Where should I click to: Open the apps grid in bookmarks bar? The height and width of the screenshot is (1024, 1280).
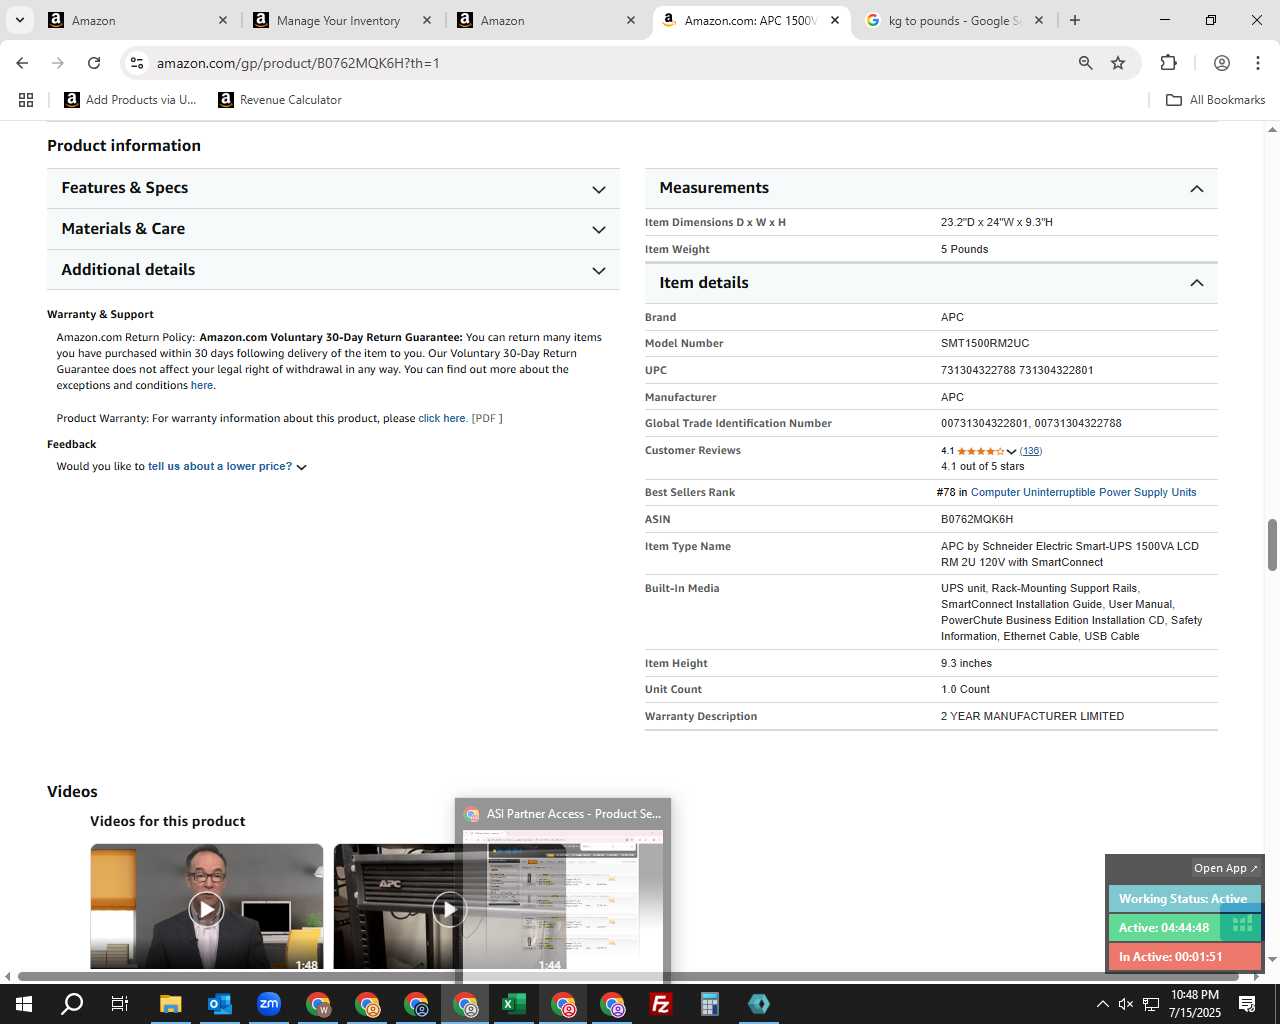pos(26,100)
